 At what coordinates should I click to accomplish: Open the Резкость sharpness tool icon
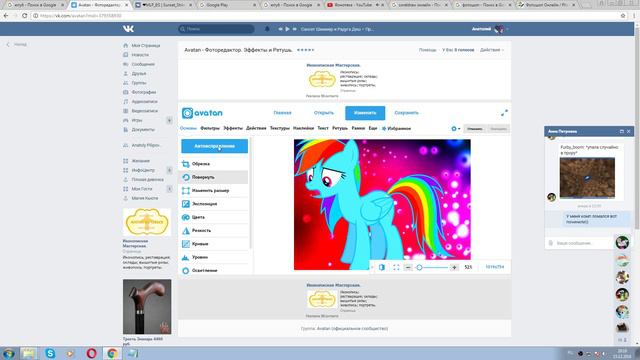[186, 231]
